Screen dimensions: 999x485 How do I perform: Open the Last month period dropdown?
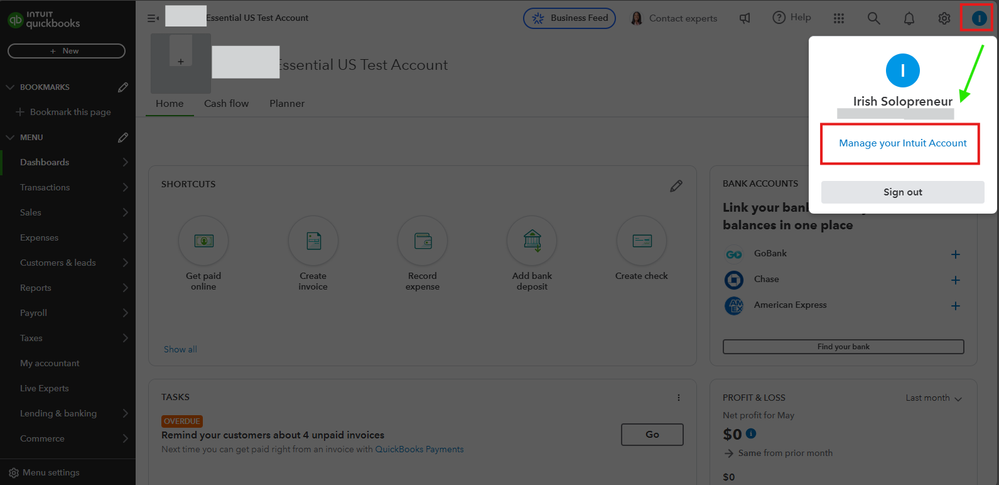[x=933, y=398]
